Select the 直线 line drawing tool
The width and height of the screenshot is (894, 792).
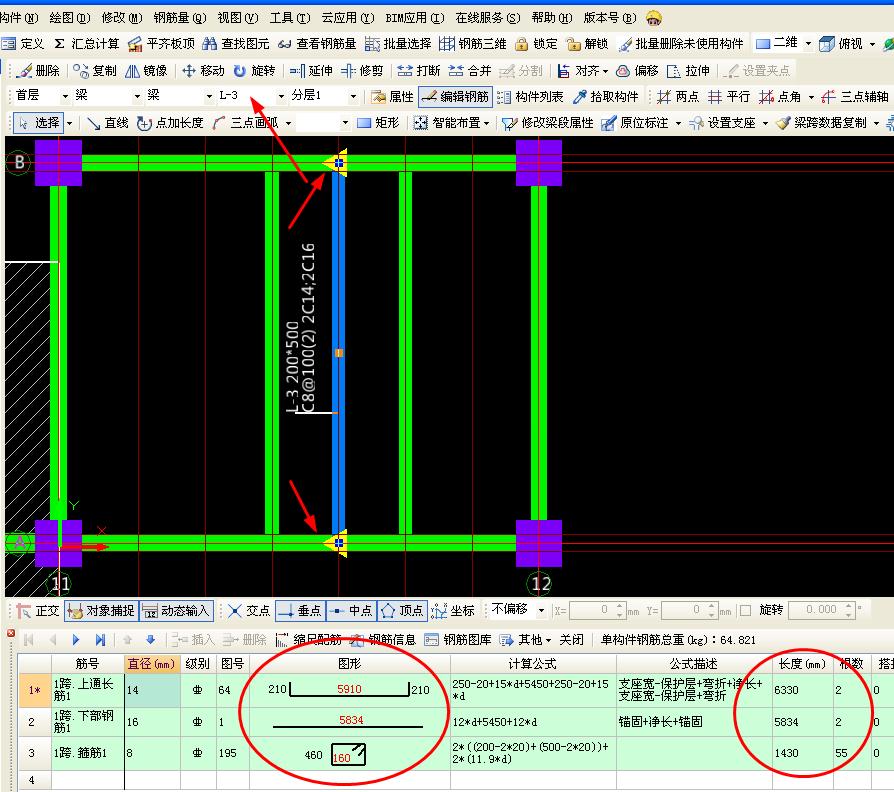coord(107,123)
